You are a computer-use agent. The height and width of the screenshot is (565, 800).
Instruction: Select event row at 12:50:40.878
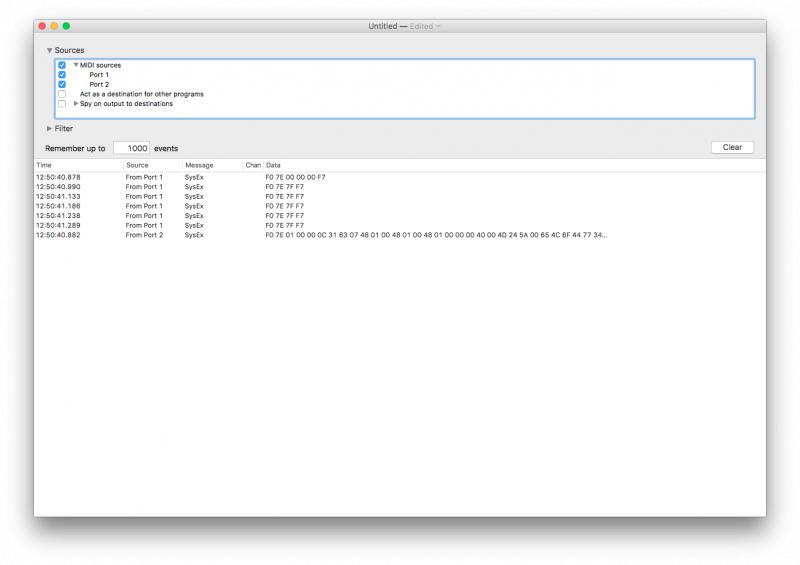click(400, 177)
